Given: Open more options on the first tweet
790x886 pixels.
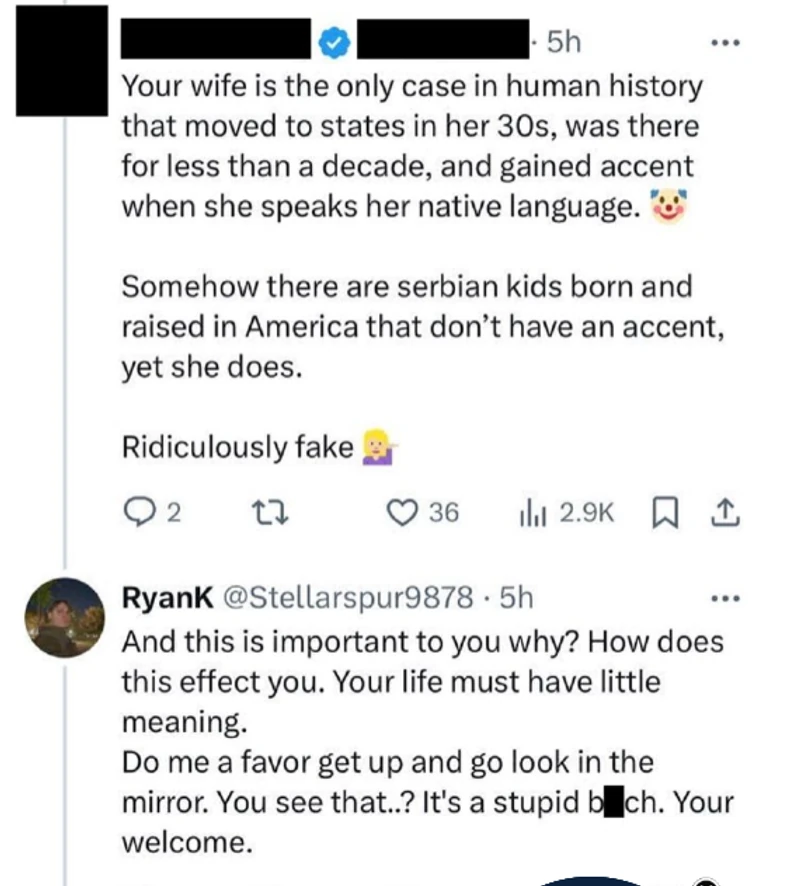Looking at the screenshot, I should coord(725,44).
